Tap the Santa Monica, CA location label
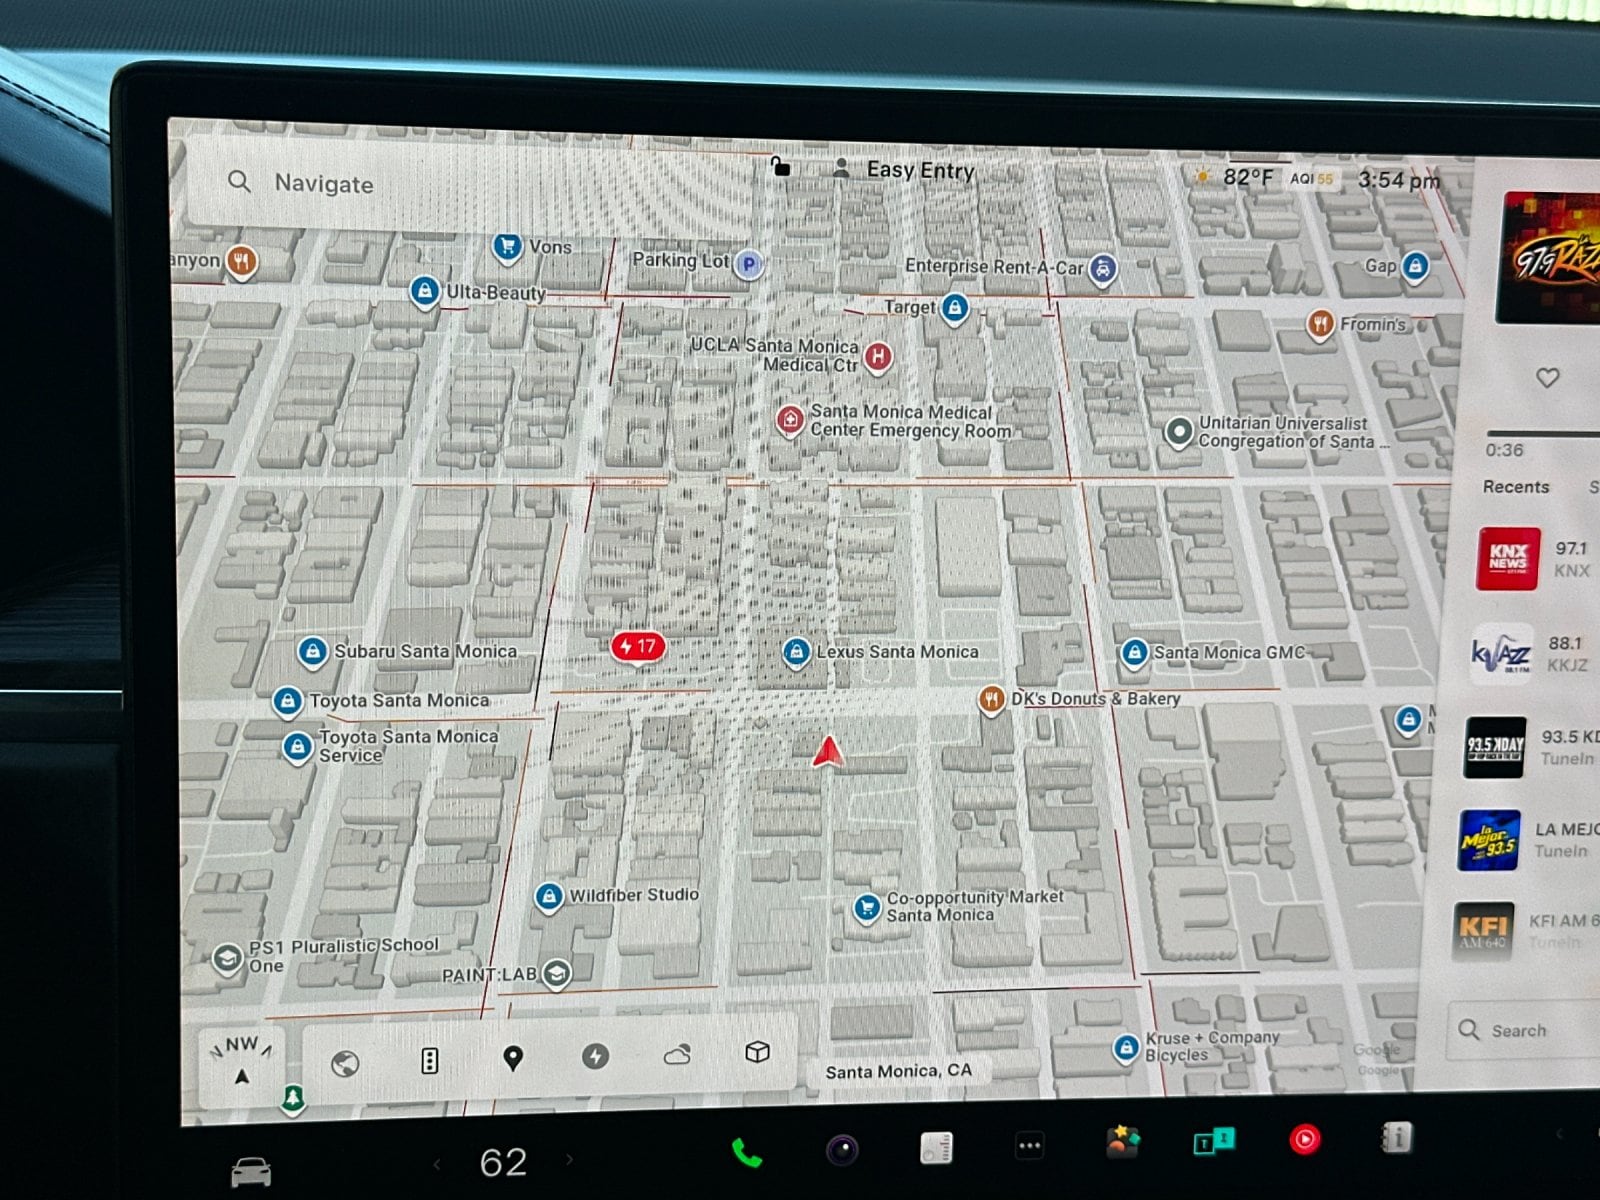The height and width of the screenshot is (1200, 1600). pos(898,1071)
